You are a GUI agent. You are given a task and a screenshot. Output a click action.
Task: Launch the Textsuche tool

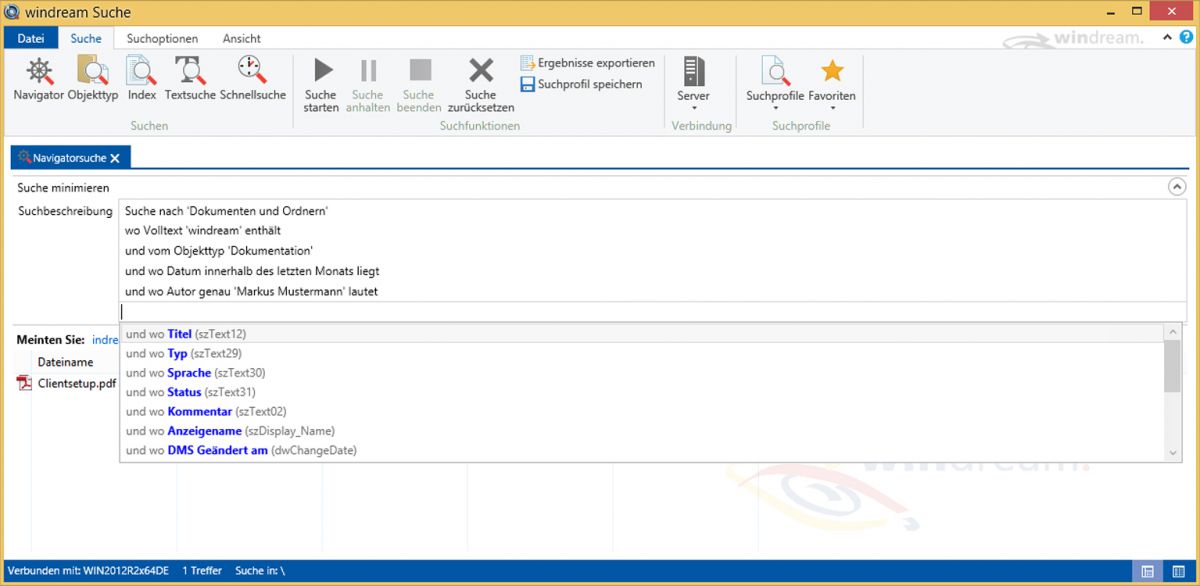(x=190, y=79)
